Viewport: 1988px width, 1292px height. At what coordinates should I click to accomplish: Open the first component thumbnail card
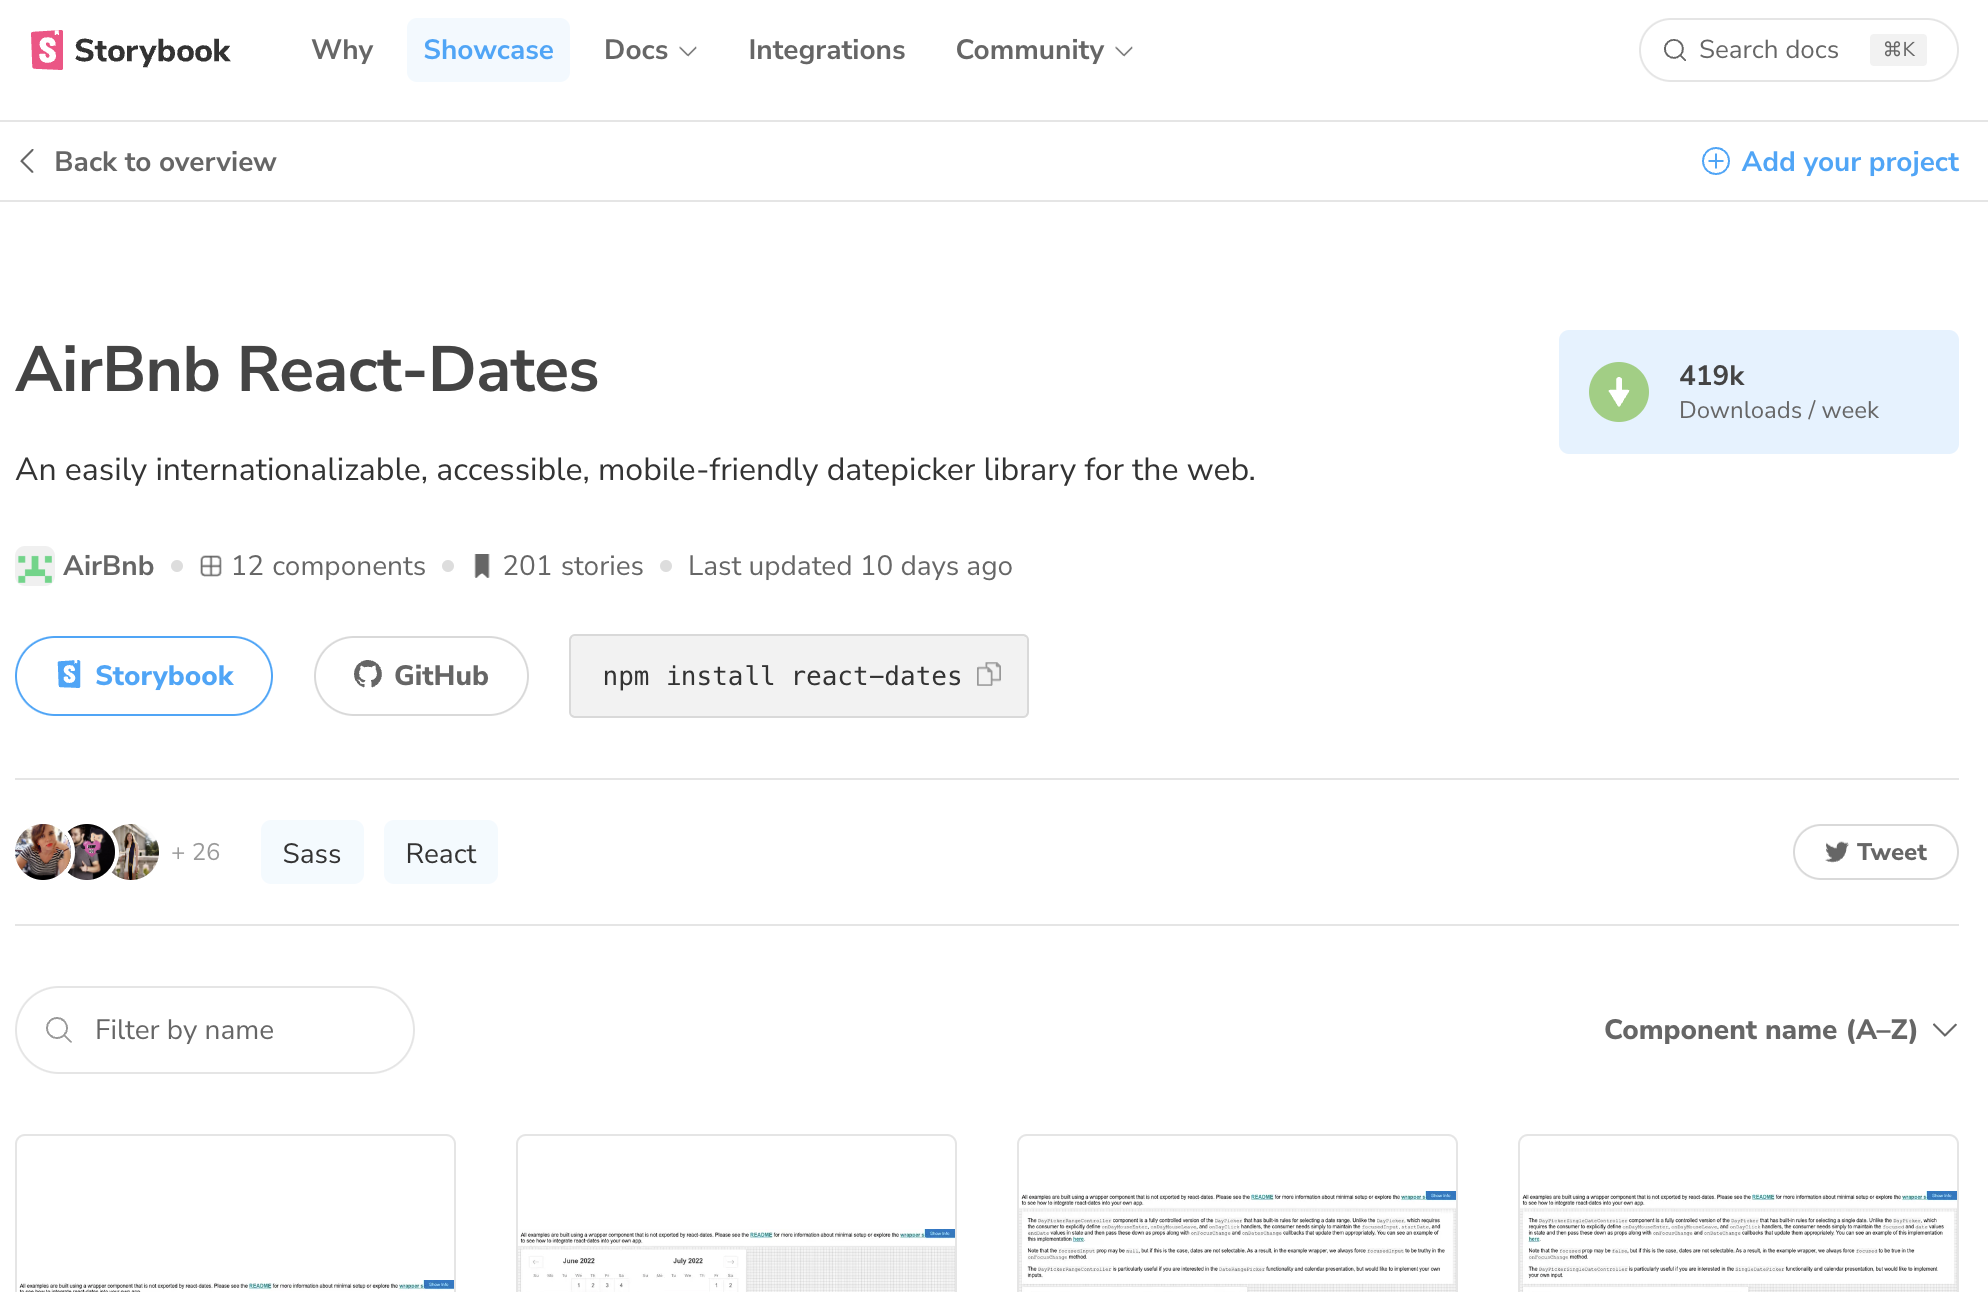pyautogui.click(x=235, y=1213)
